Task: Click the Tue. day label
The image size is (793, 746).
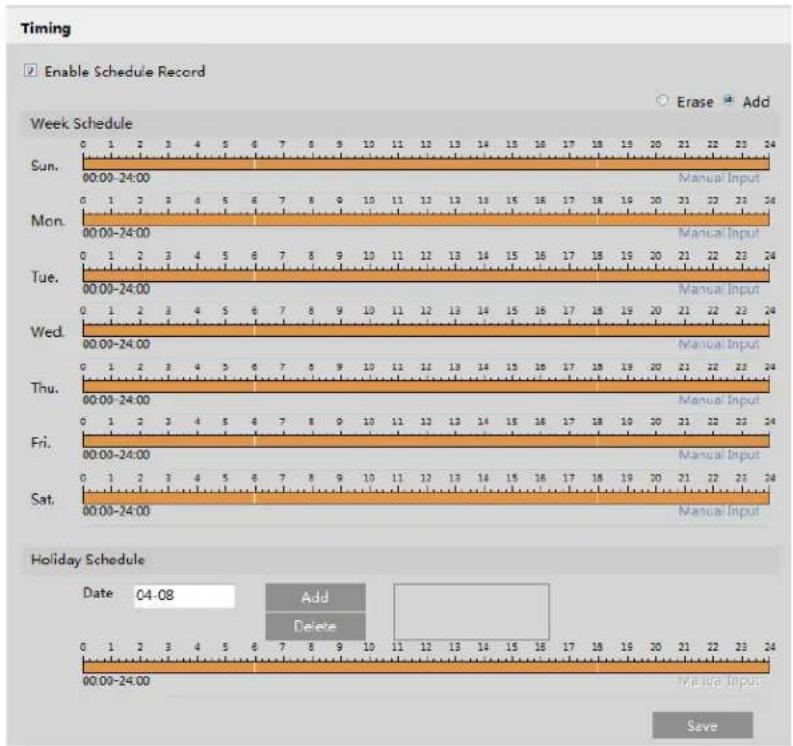Action: (x=45, y=277)
